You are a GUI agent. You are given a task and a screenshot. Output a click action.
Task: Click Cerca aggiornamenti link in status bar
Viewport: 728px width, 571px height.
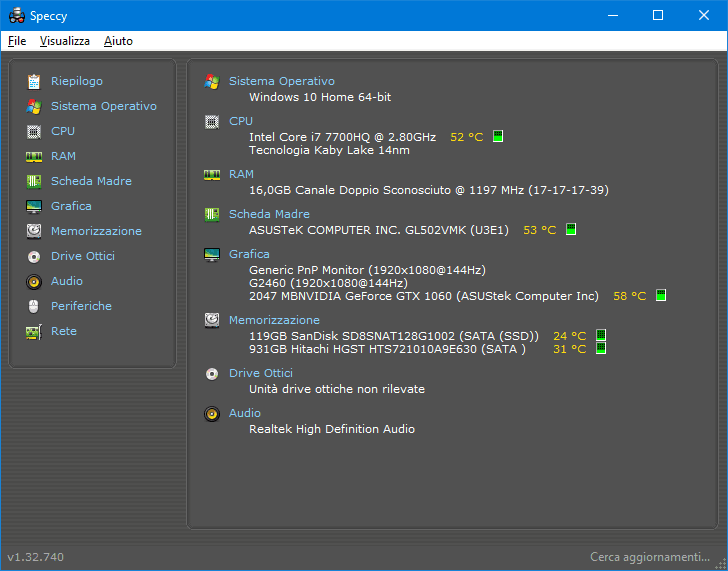(x=650, y=556)
